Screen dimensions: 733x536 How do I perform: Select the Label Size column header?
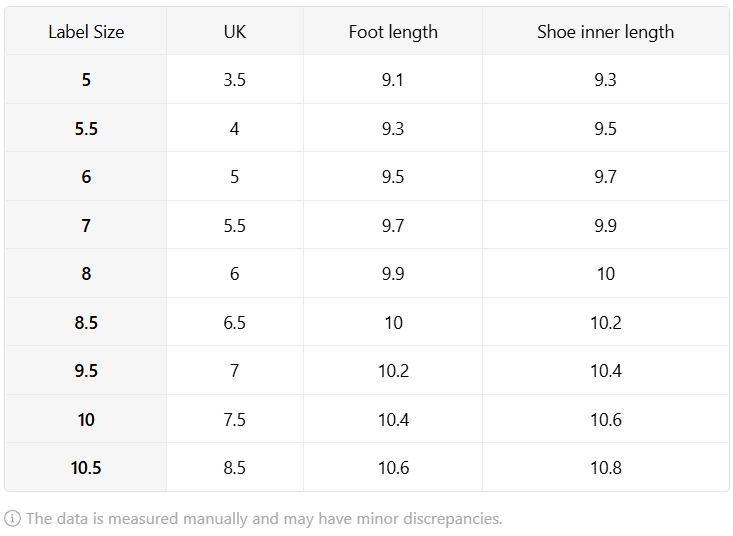click(86, 31)
